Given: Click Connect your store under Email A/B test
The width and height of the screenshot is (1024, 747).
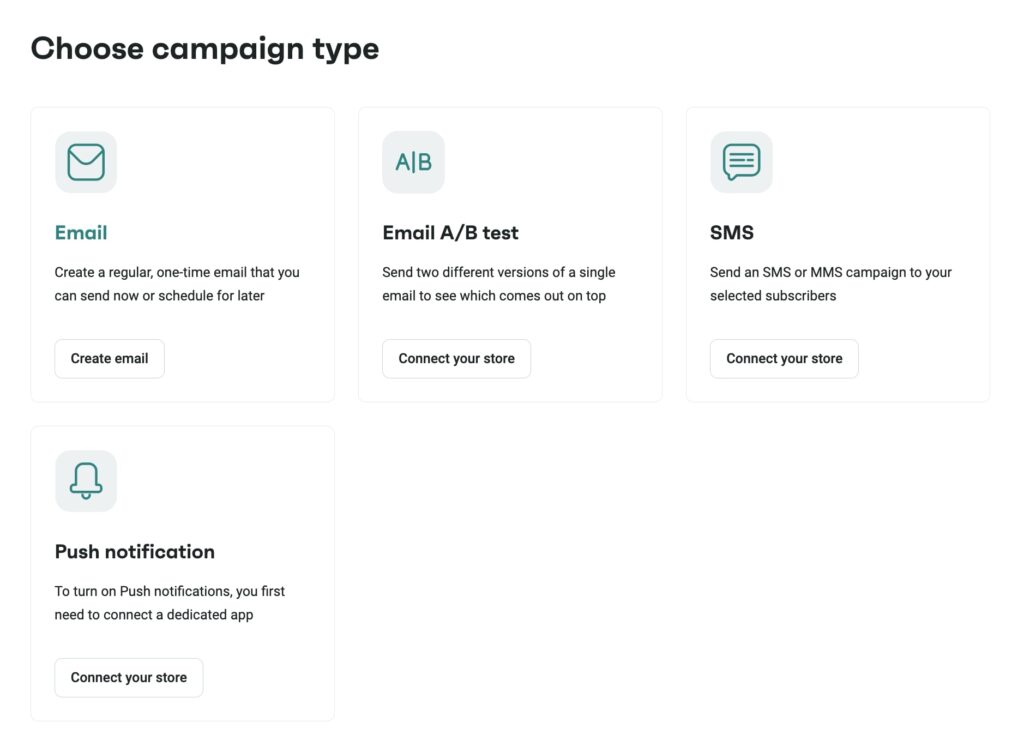Looking at the screenshot, I should [x=456, y=358].
